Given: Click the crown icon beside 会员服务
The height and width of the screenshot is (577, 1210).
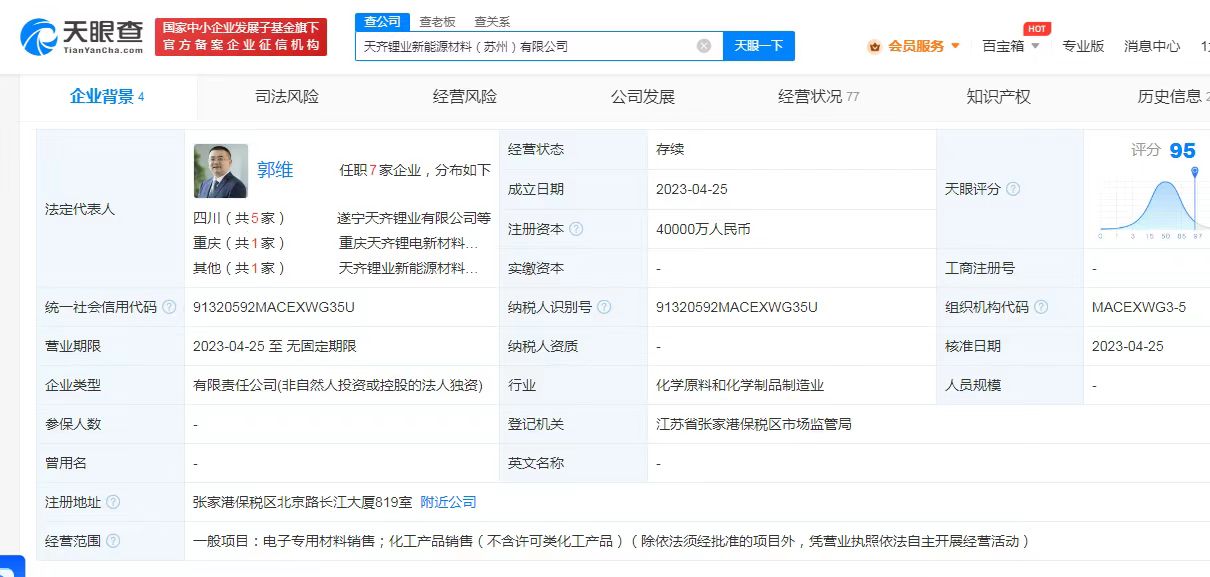Looking at the screenshot, I should pyautogui.click(x=874, y=46).
